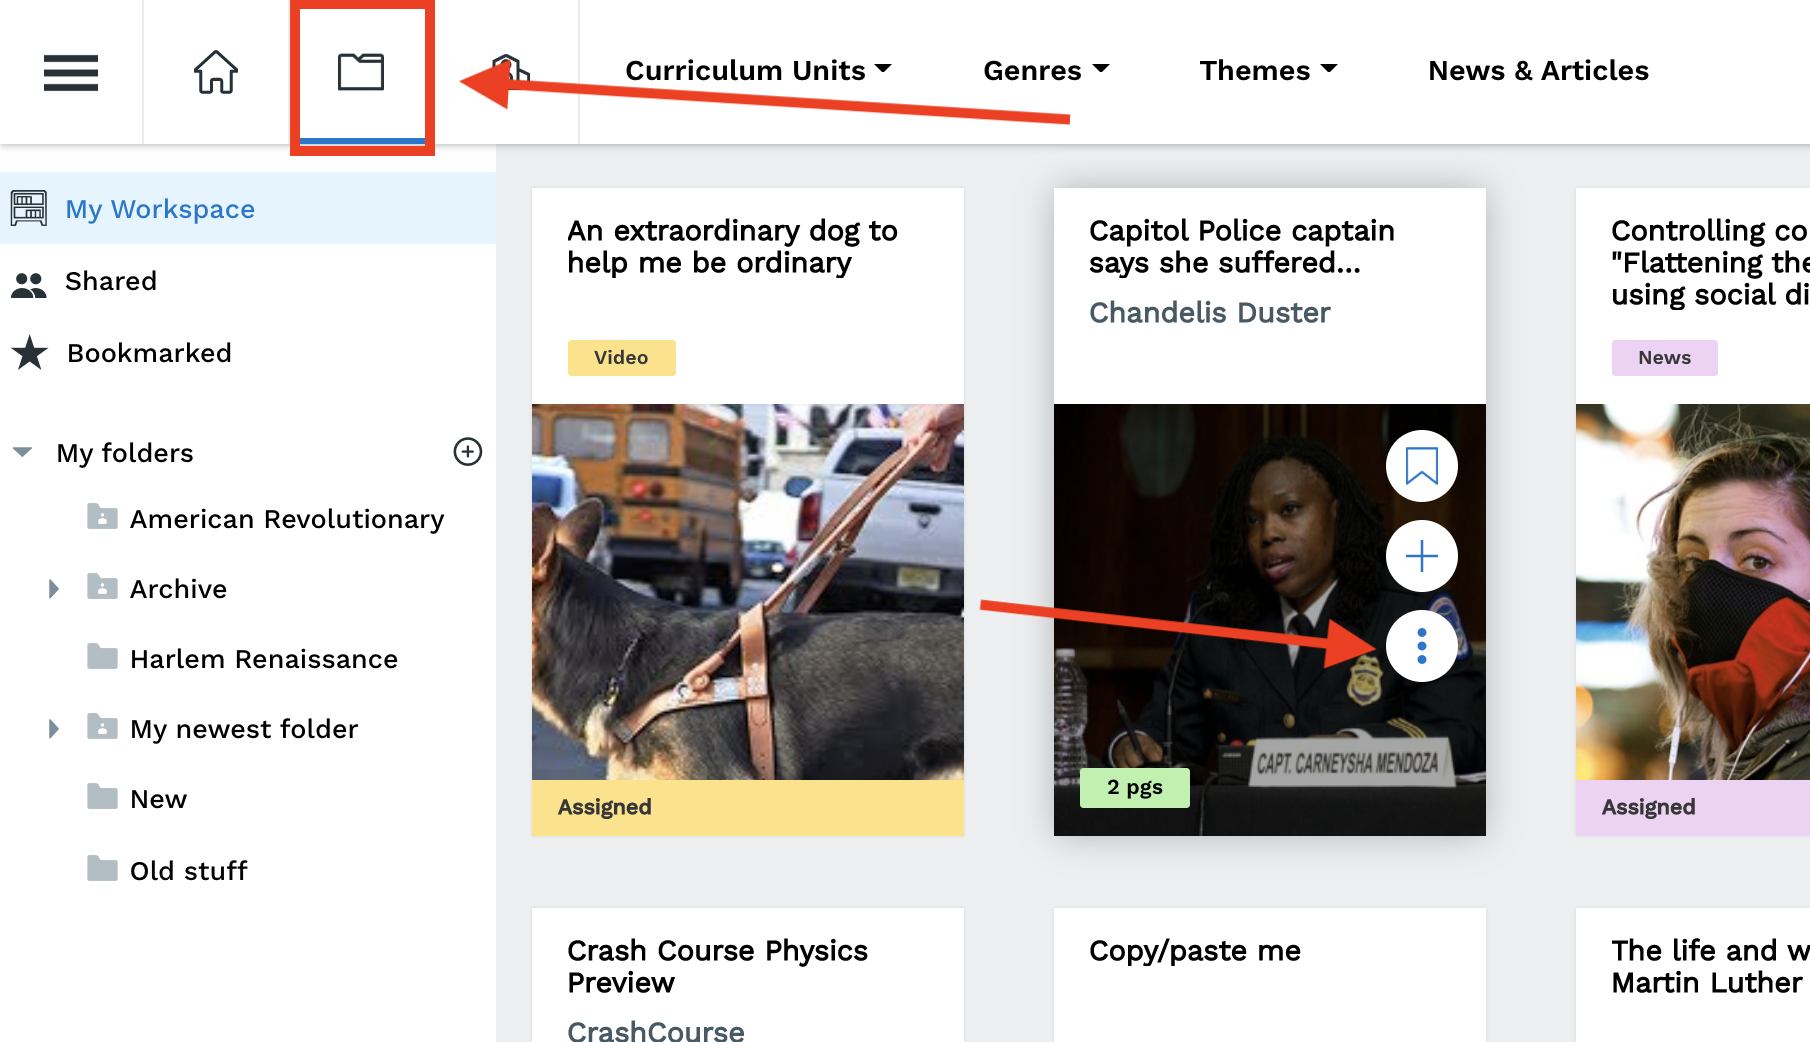The image size is (1810, 1042).
Task: Open News & Articles menu item
Action: [x=1538, y=70]
